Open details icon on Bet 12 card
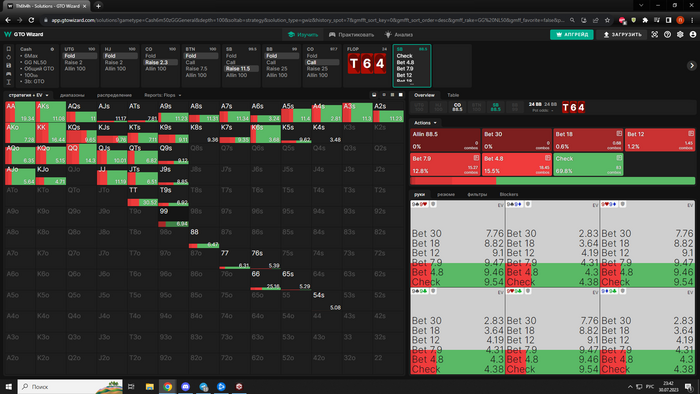This screenshot has height=394, width=700. 691,133
